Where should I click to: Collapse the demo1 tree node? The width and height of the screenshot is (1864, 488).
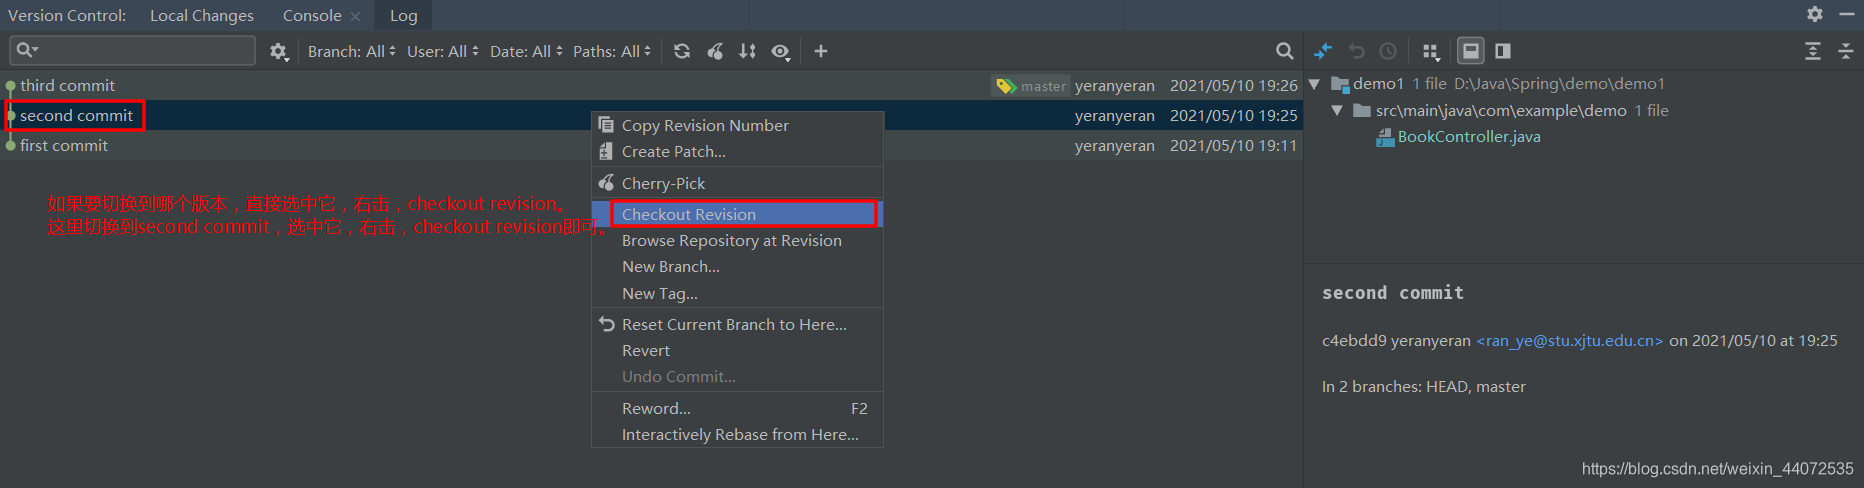coord(1315,84)
